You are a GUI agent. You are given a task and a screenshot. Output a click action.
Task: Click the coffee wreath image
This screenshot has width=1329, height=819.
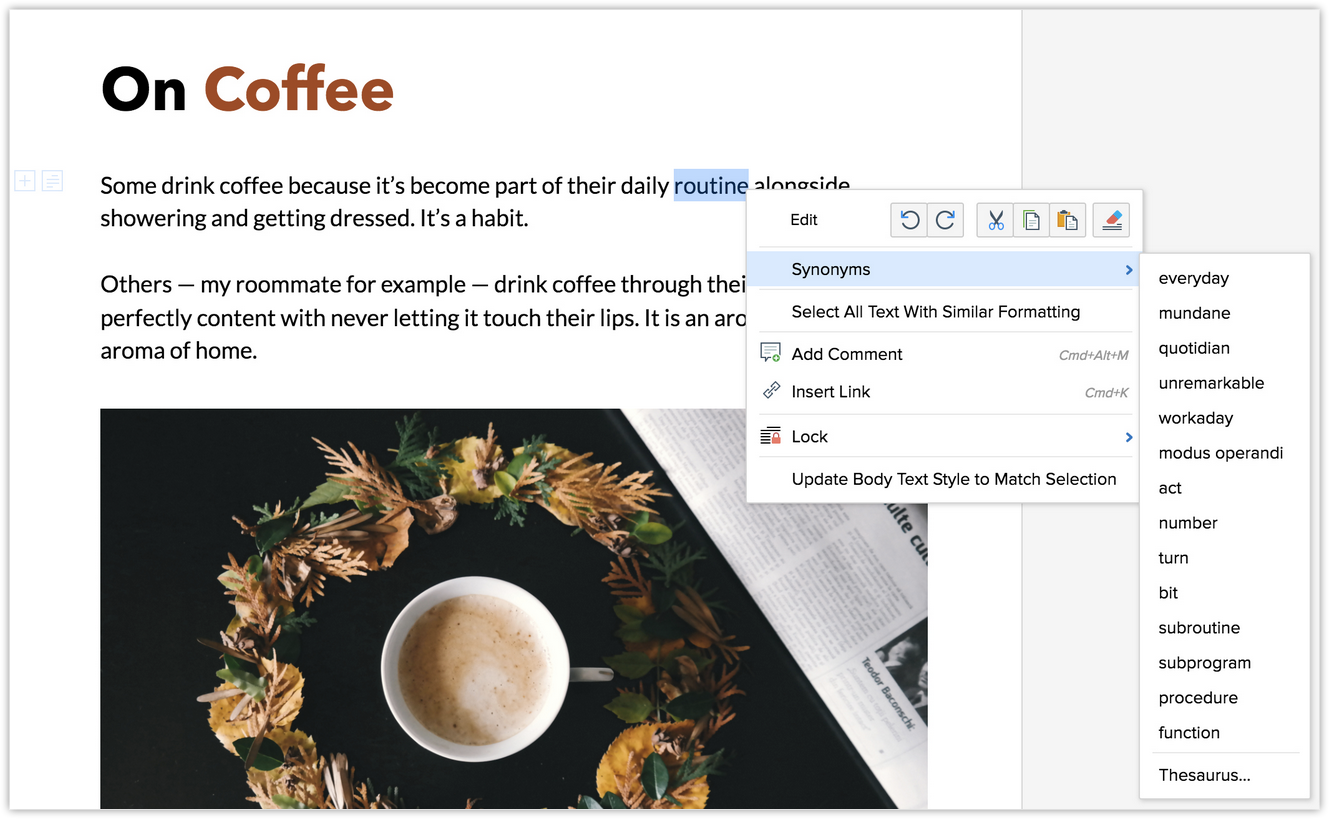tap(400, 620)
